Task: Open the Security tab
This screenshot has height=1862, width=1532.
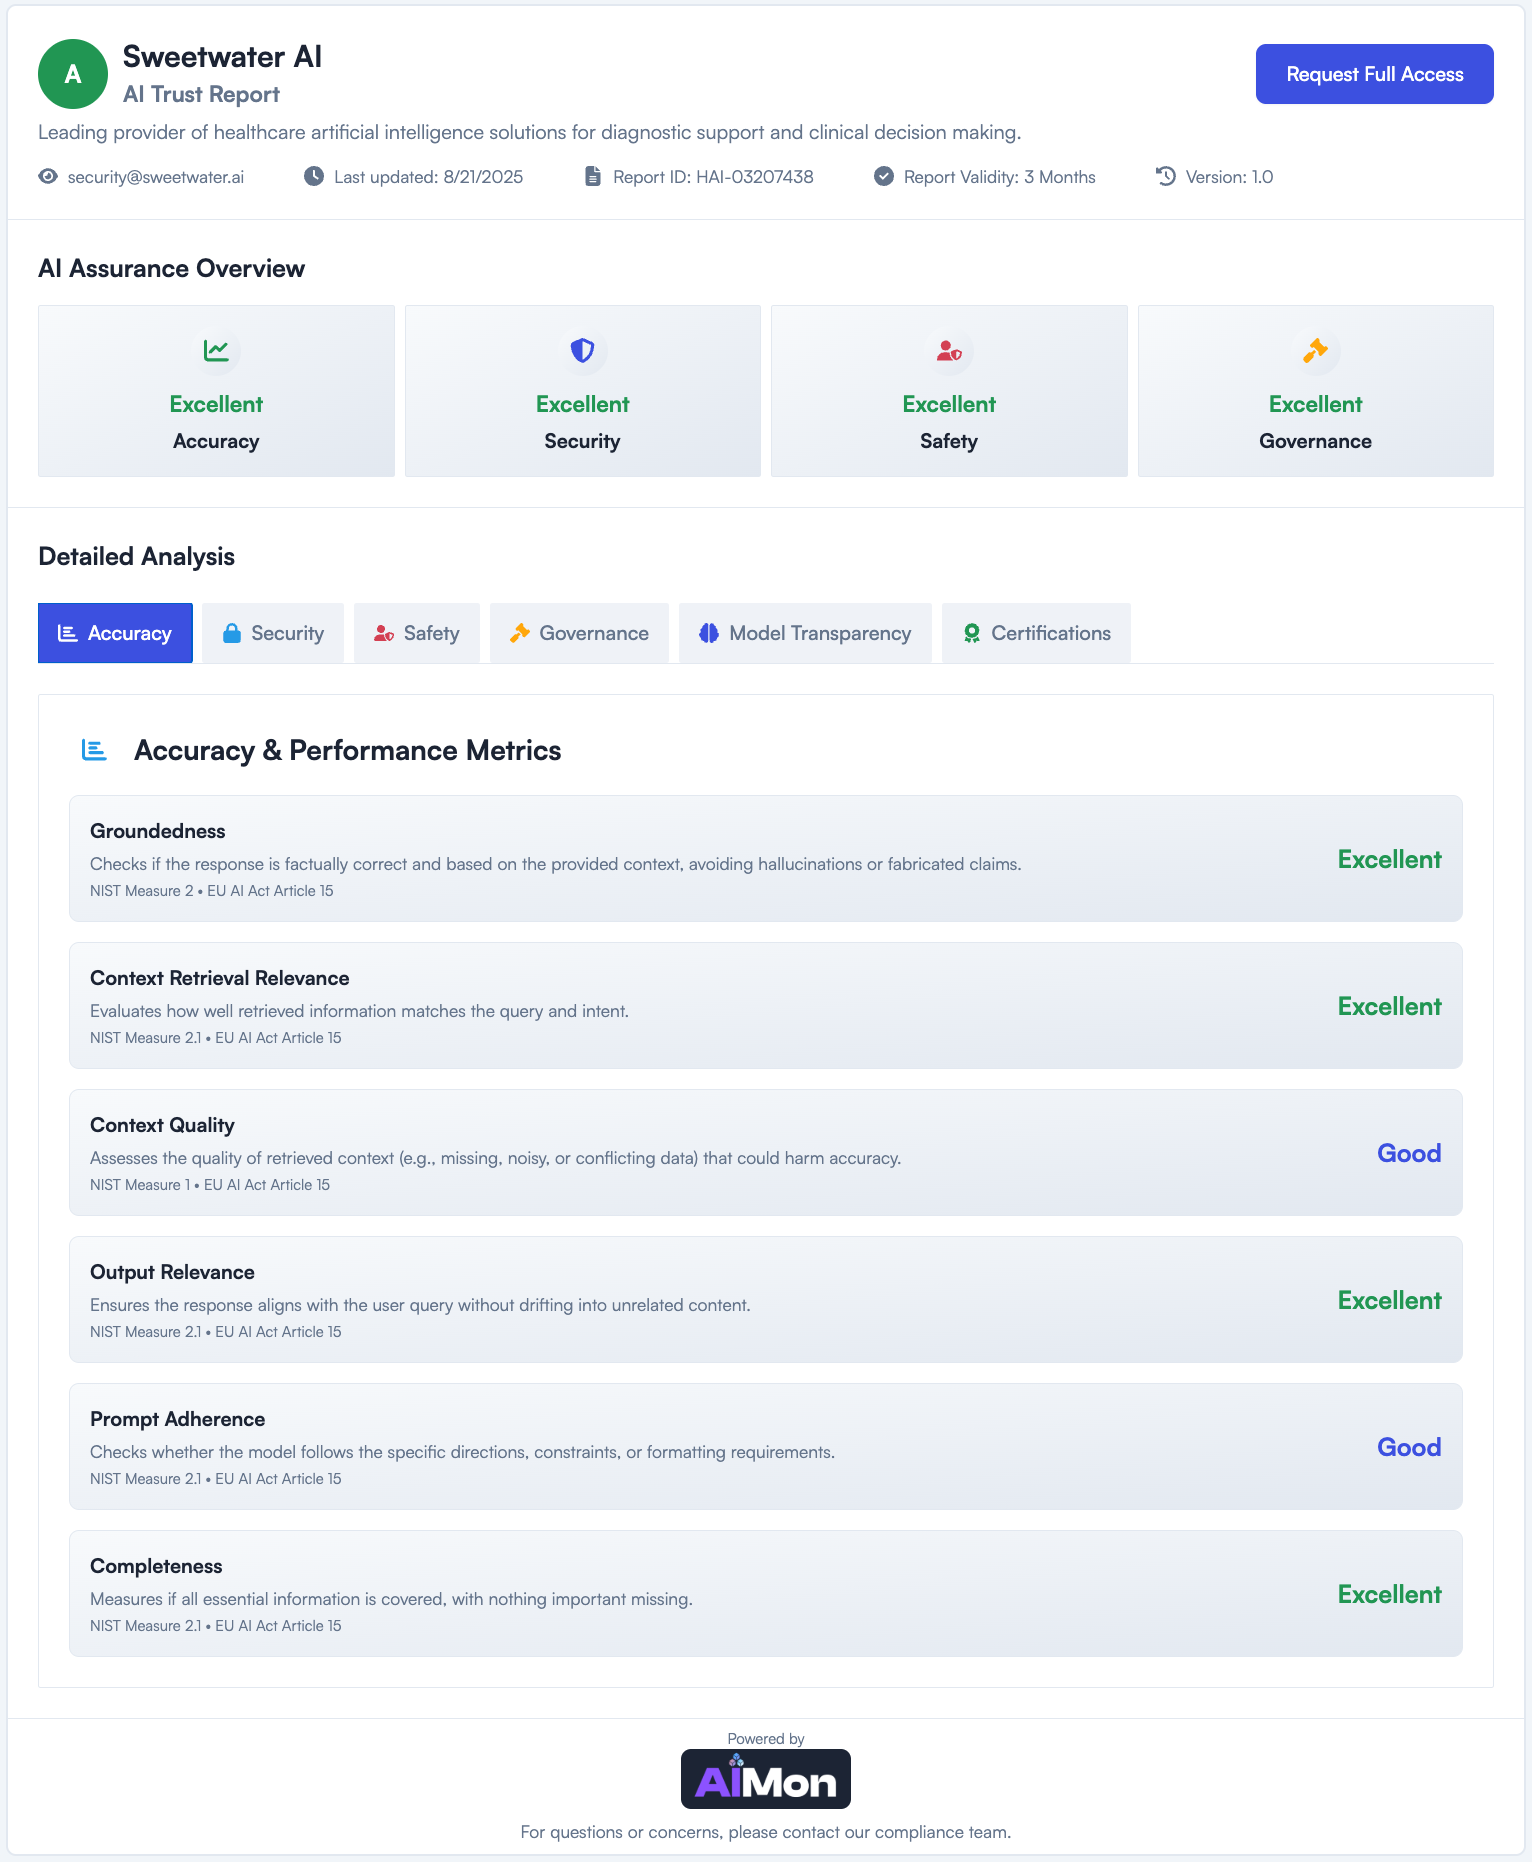Action: (273, 633)
